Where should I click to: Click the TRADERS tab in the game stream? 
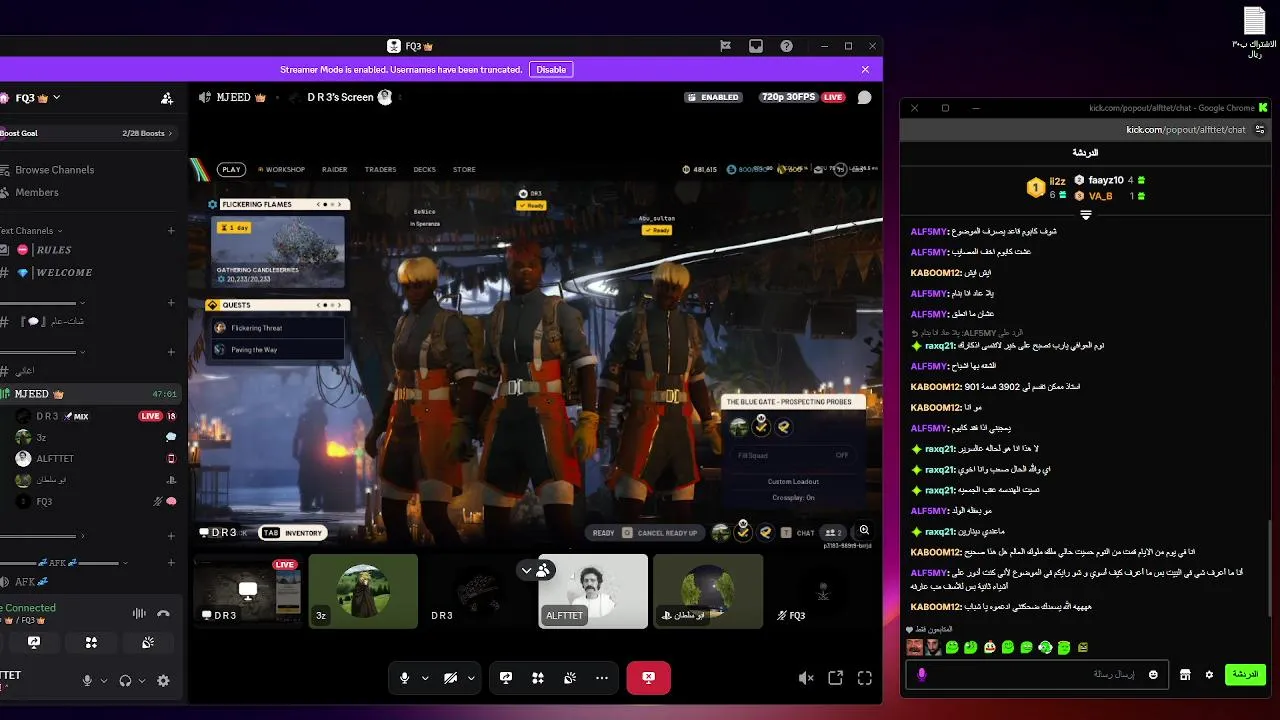[380, 170]
